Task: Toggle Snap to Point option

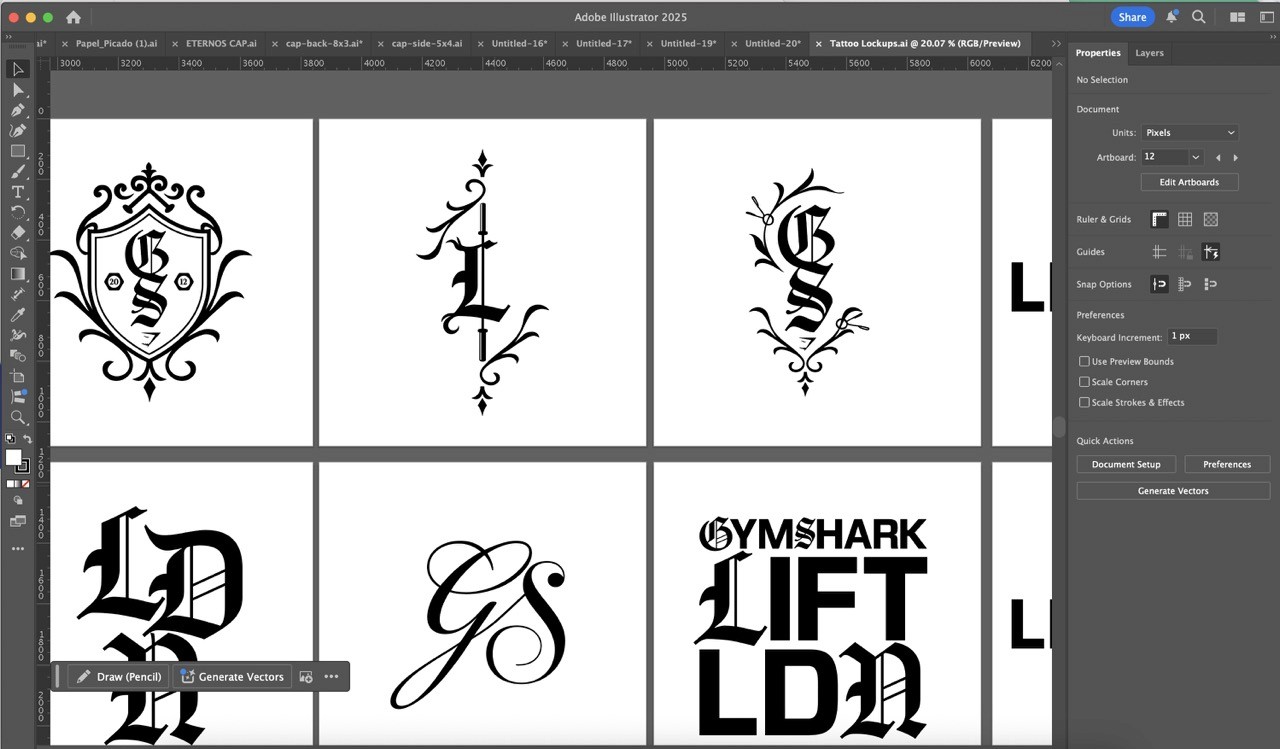Action: coord(1160,284)
